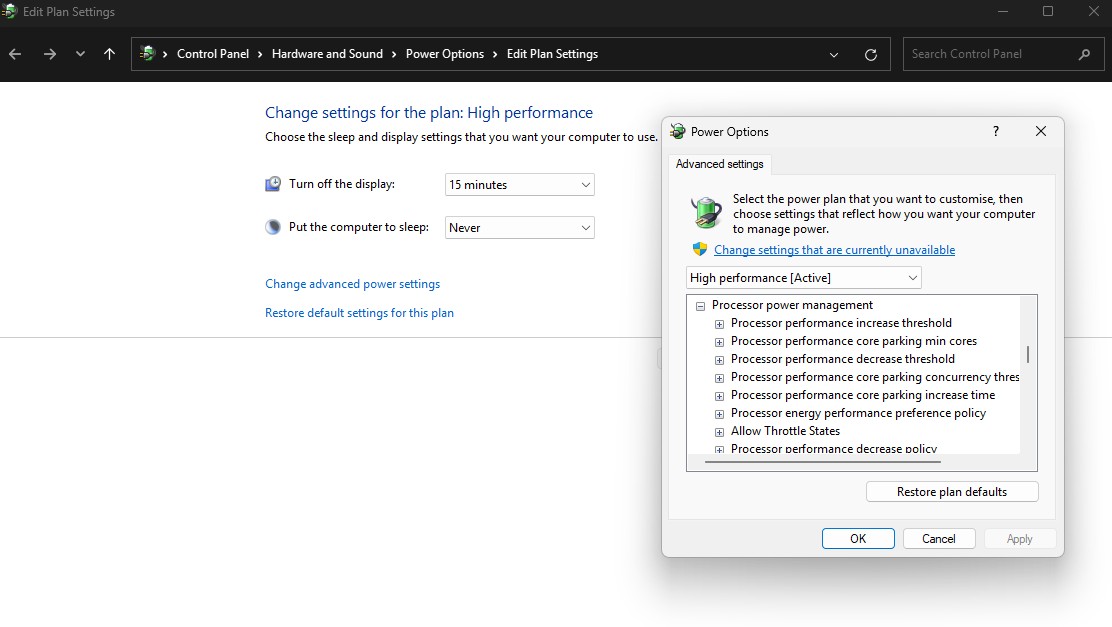Open the High performance plan dropdown
The image size is (1112, 627).
click(803, 278)
